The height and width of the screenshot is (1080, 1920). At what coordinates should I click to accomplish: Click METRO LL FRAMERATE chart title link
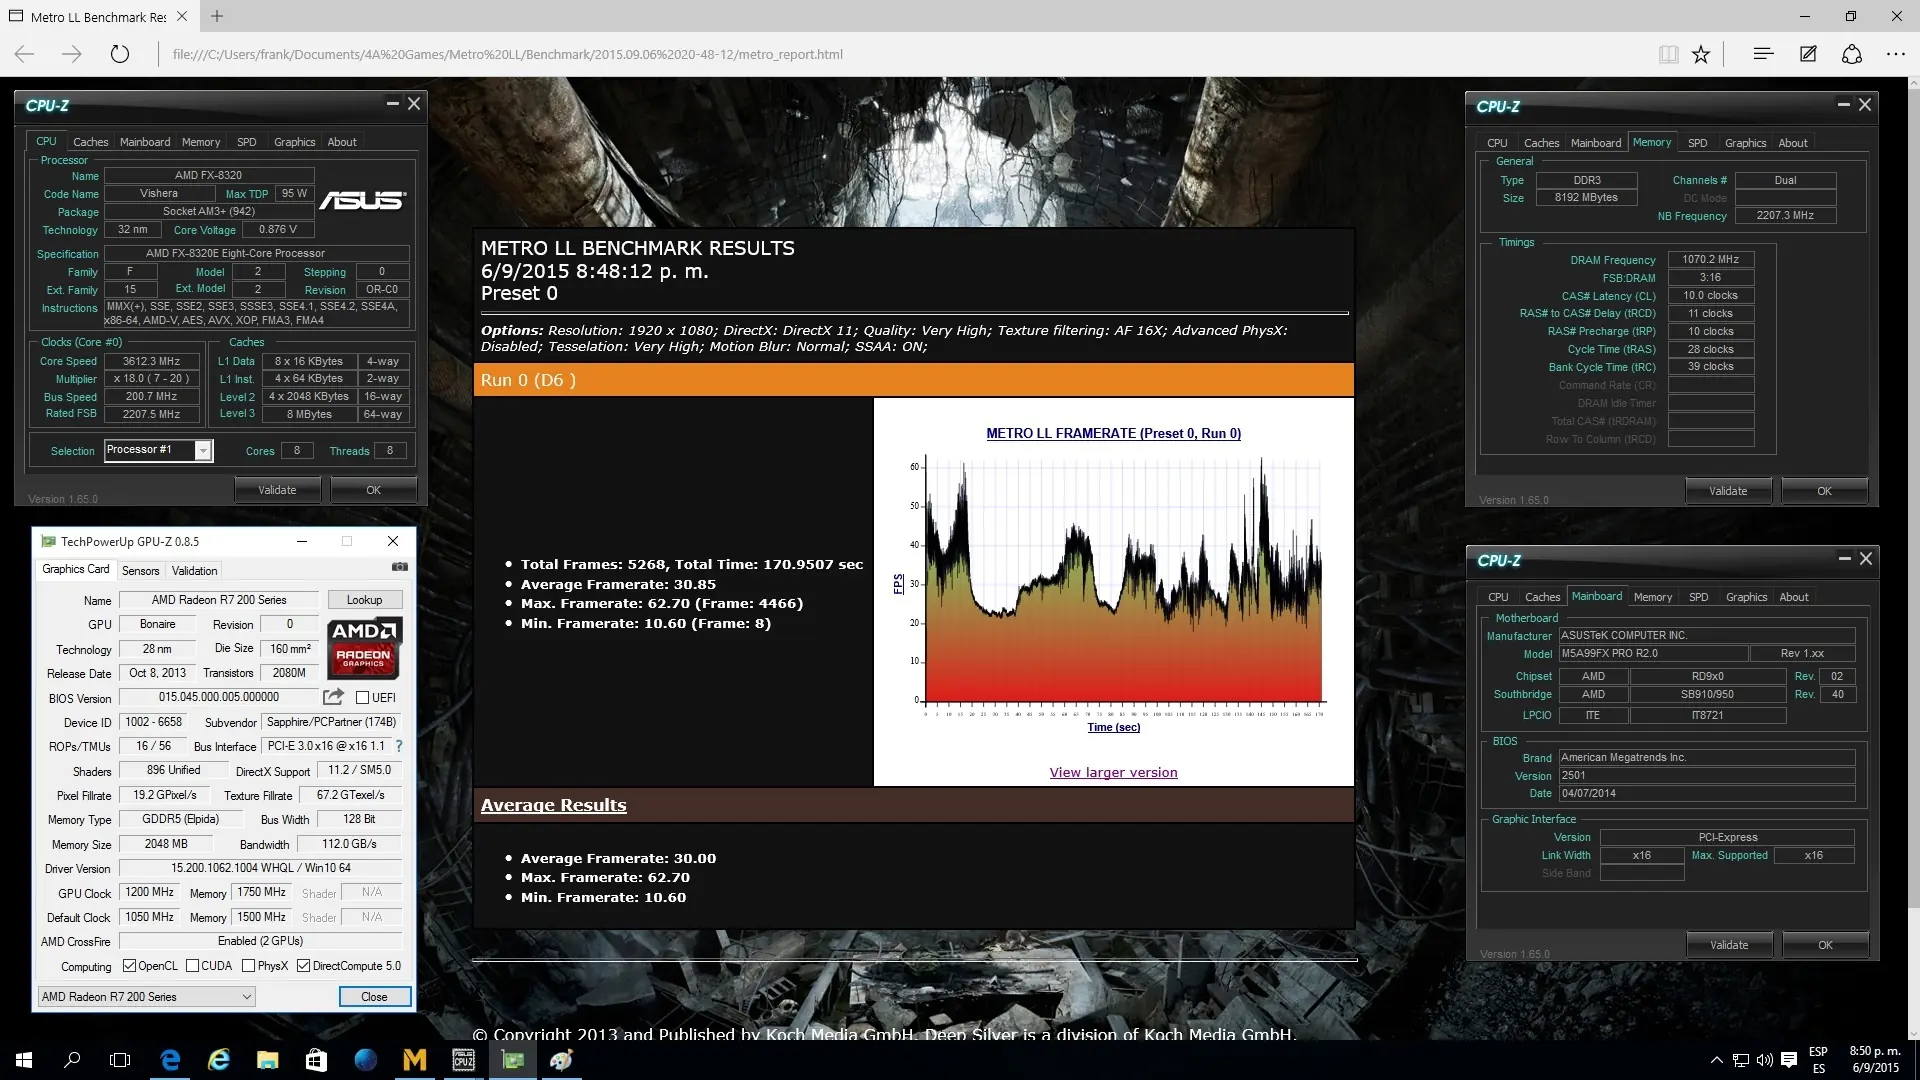(x=1113, y=433)
